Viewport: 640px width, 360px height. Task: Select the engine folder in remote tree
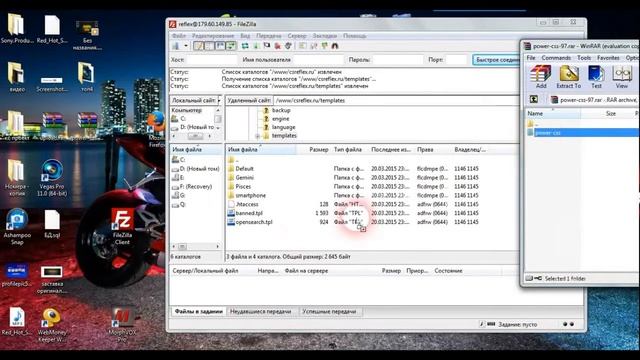[280, 119]
